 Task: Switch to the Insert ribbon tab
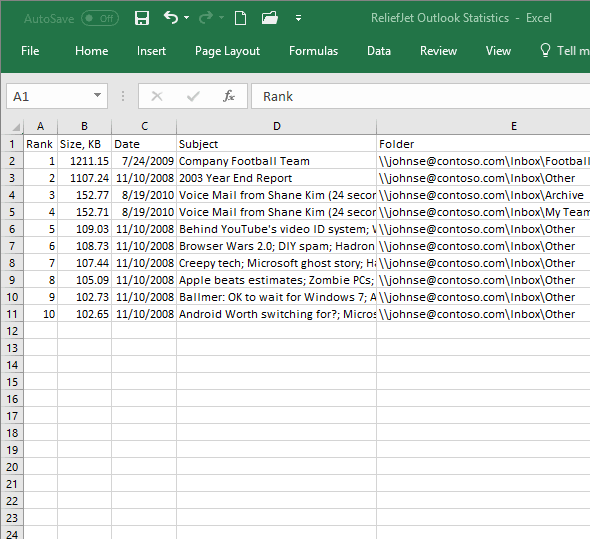coord(151,51)
